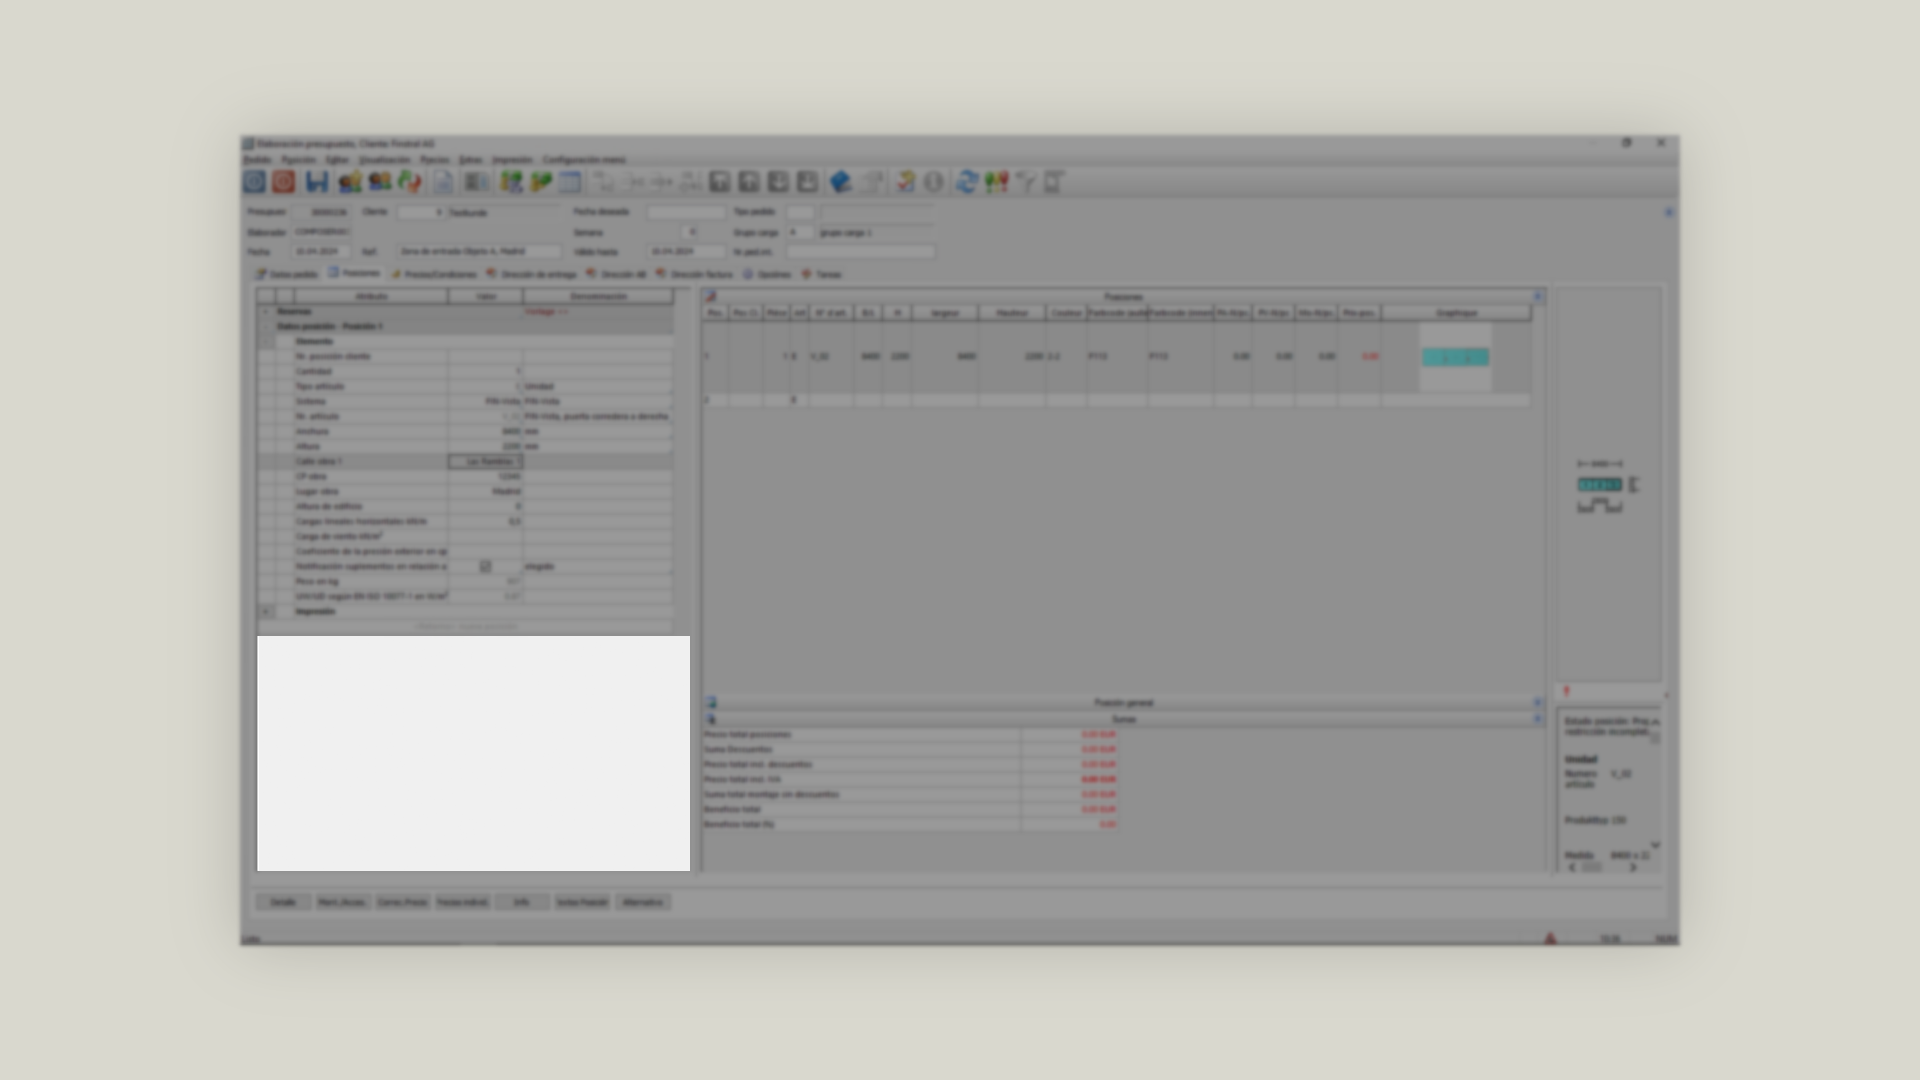The image size is (1920, 1080).
Task: Toggle the Notificación suplementos checkbox
Action: (485, 567)
